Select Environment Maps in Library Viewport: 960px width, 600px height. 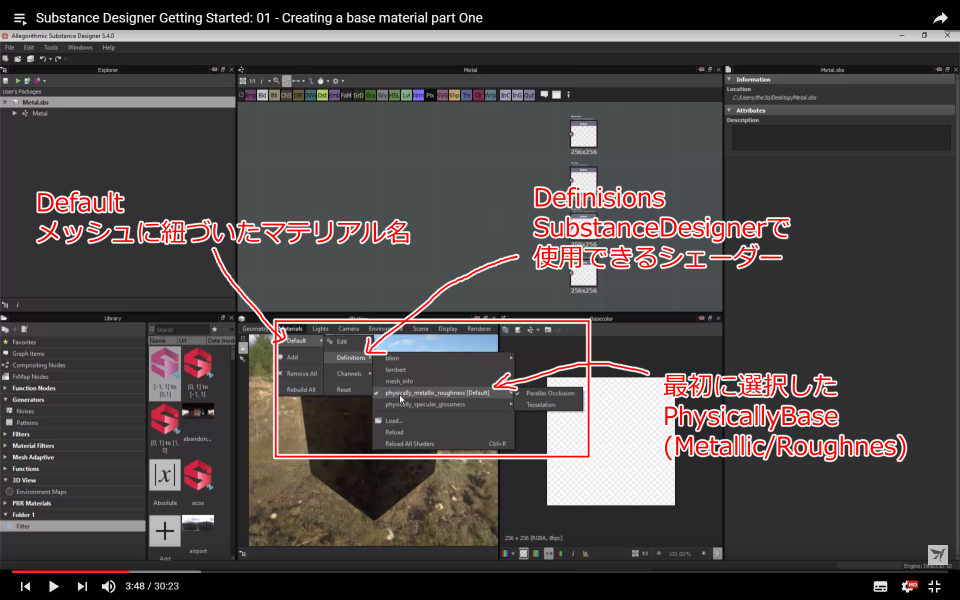tap(41, 492)
